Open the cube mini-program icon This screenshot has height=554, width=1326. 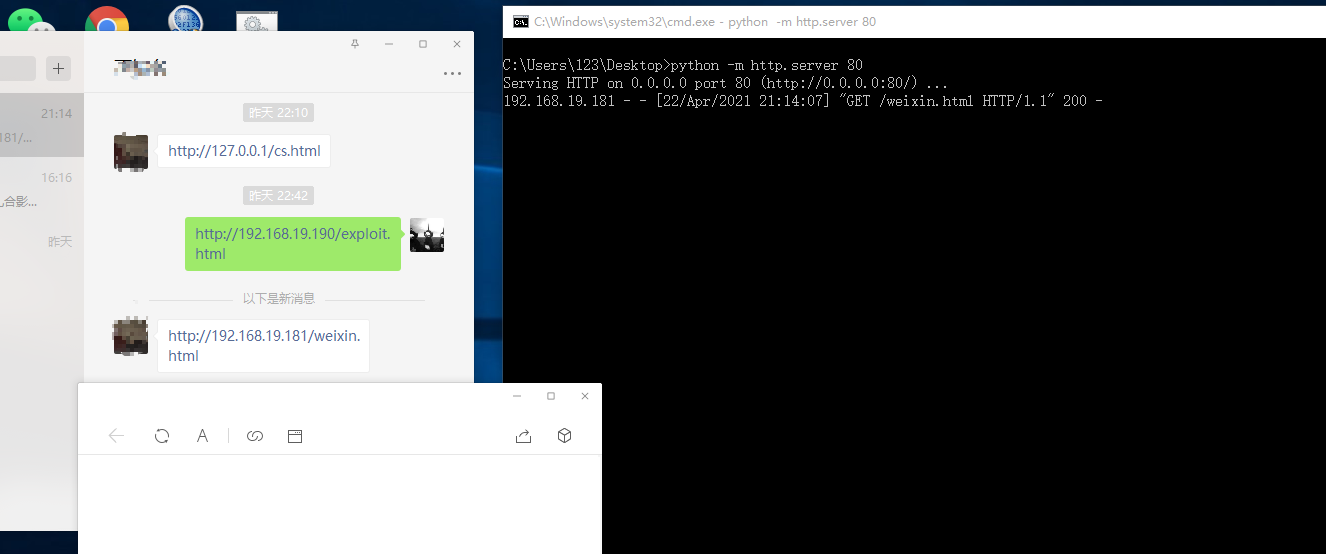(565, 436)
